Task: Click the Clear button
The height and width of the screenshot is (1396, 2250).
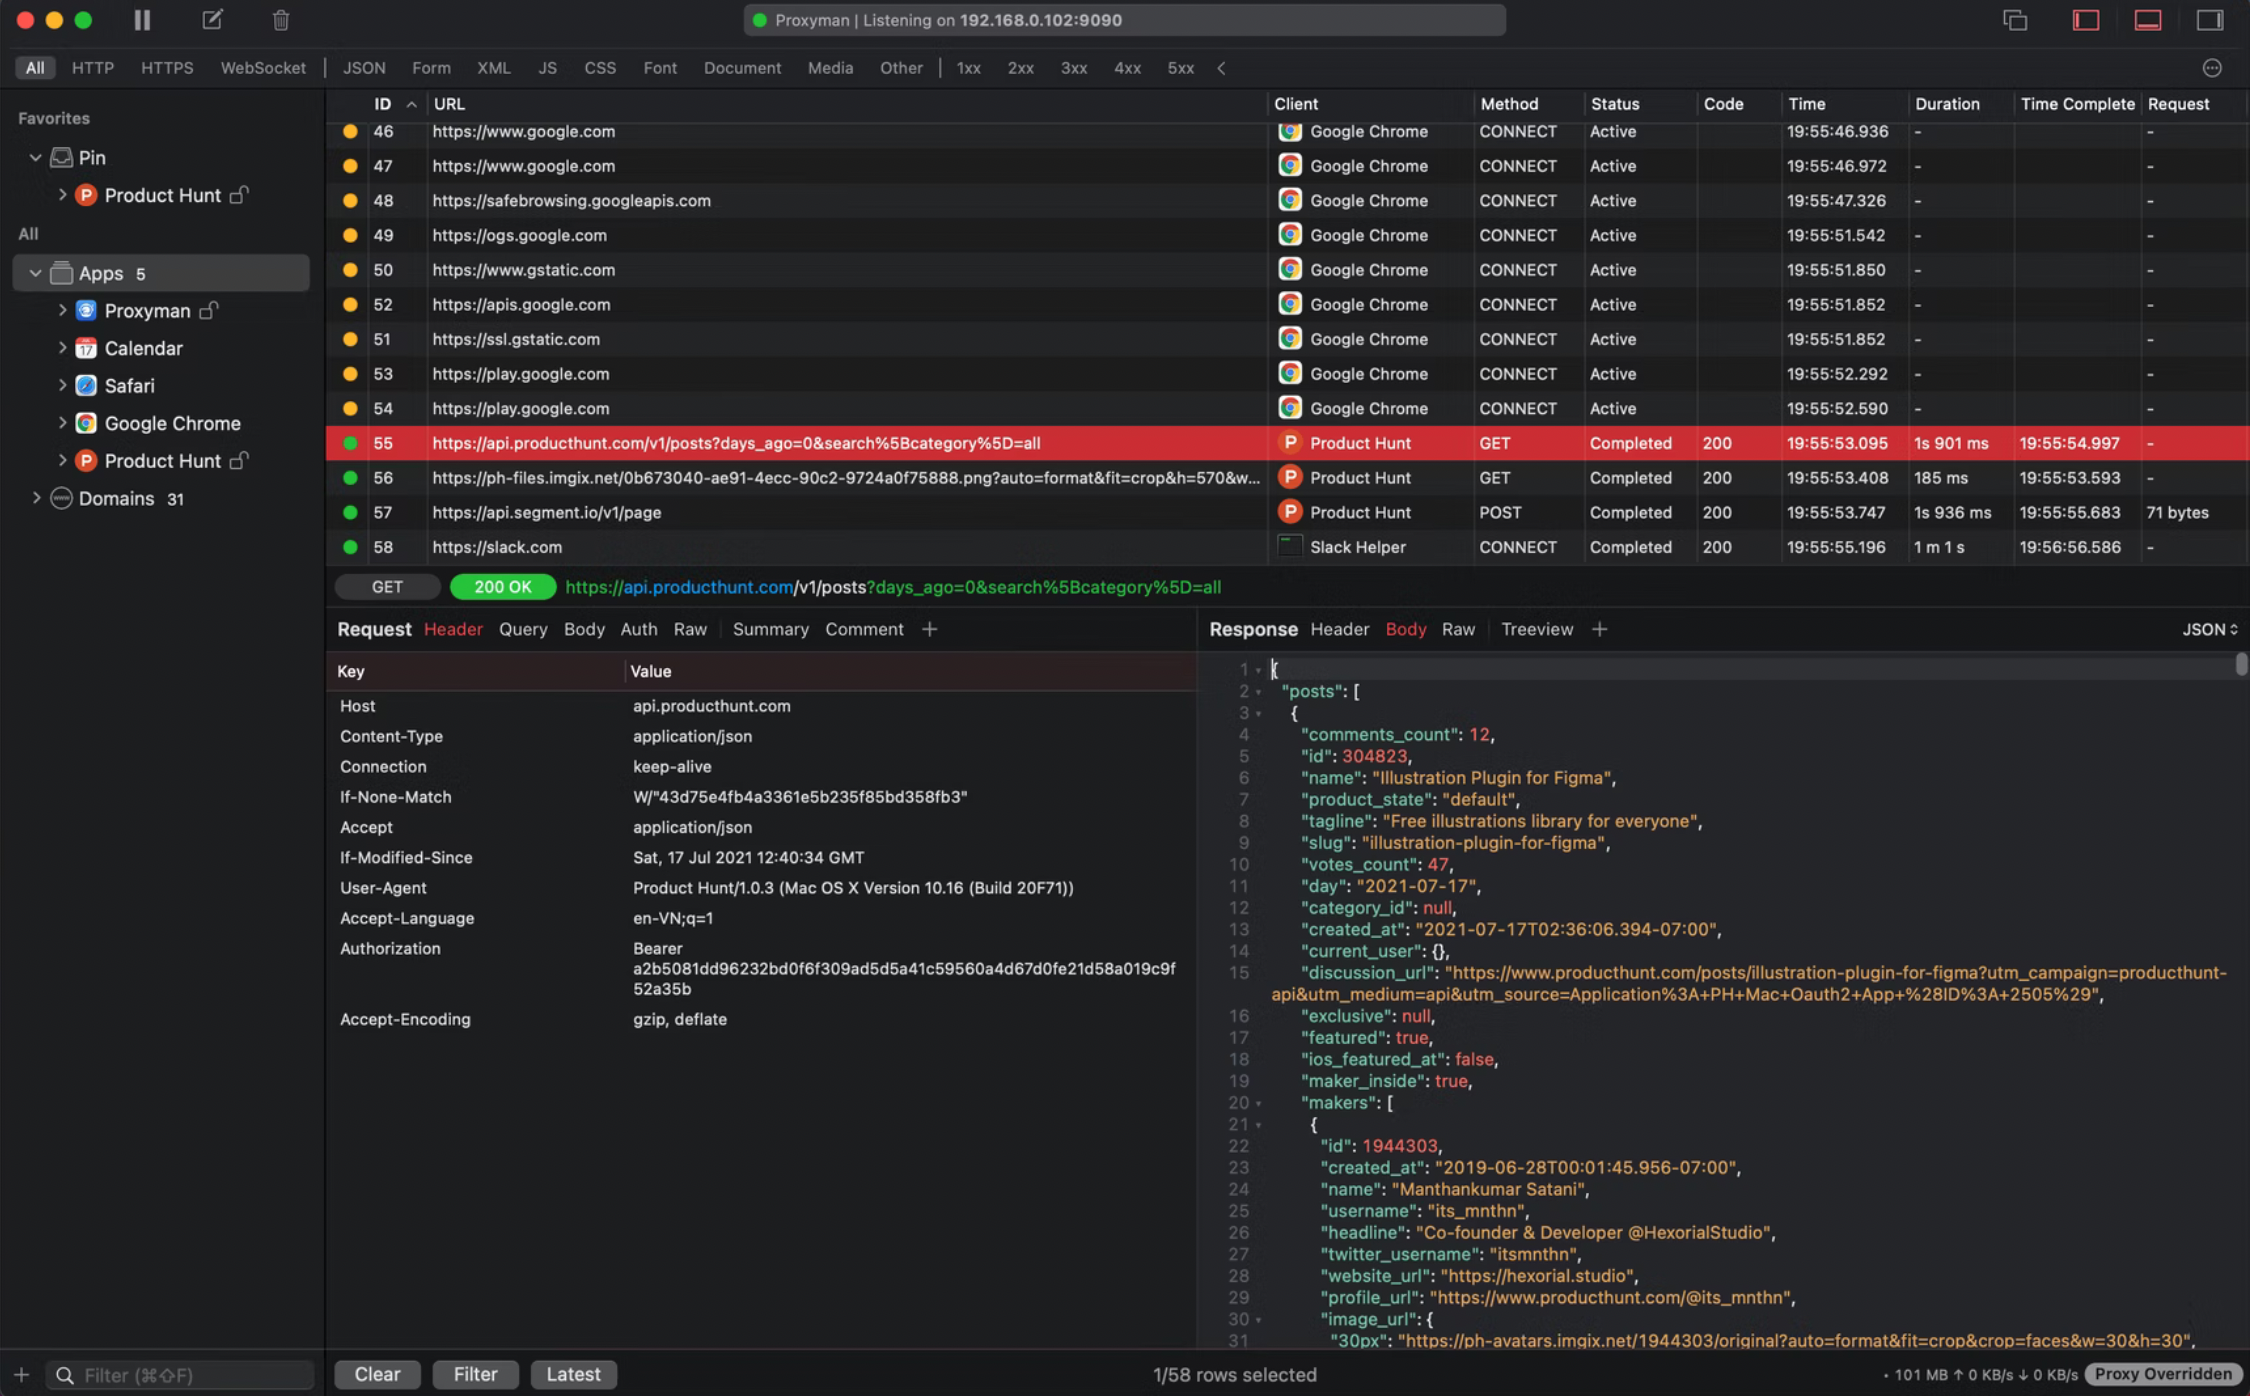Action: click(x=377, y=1374)
